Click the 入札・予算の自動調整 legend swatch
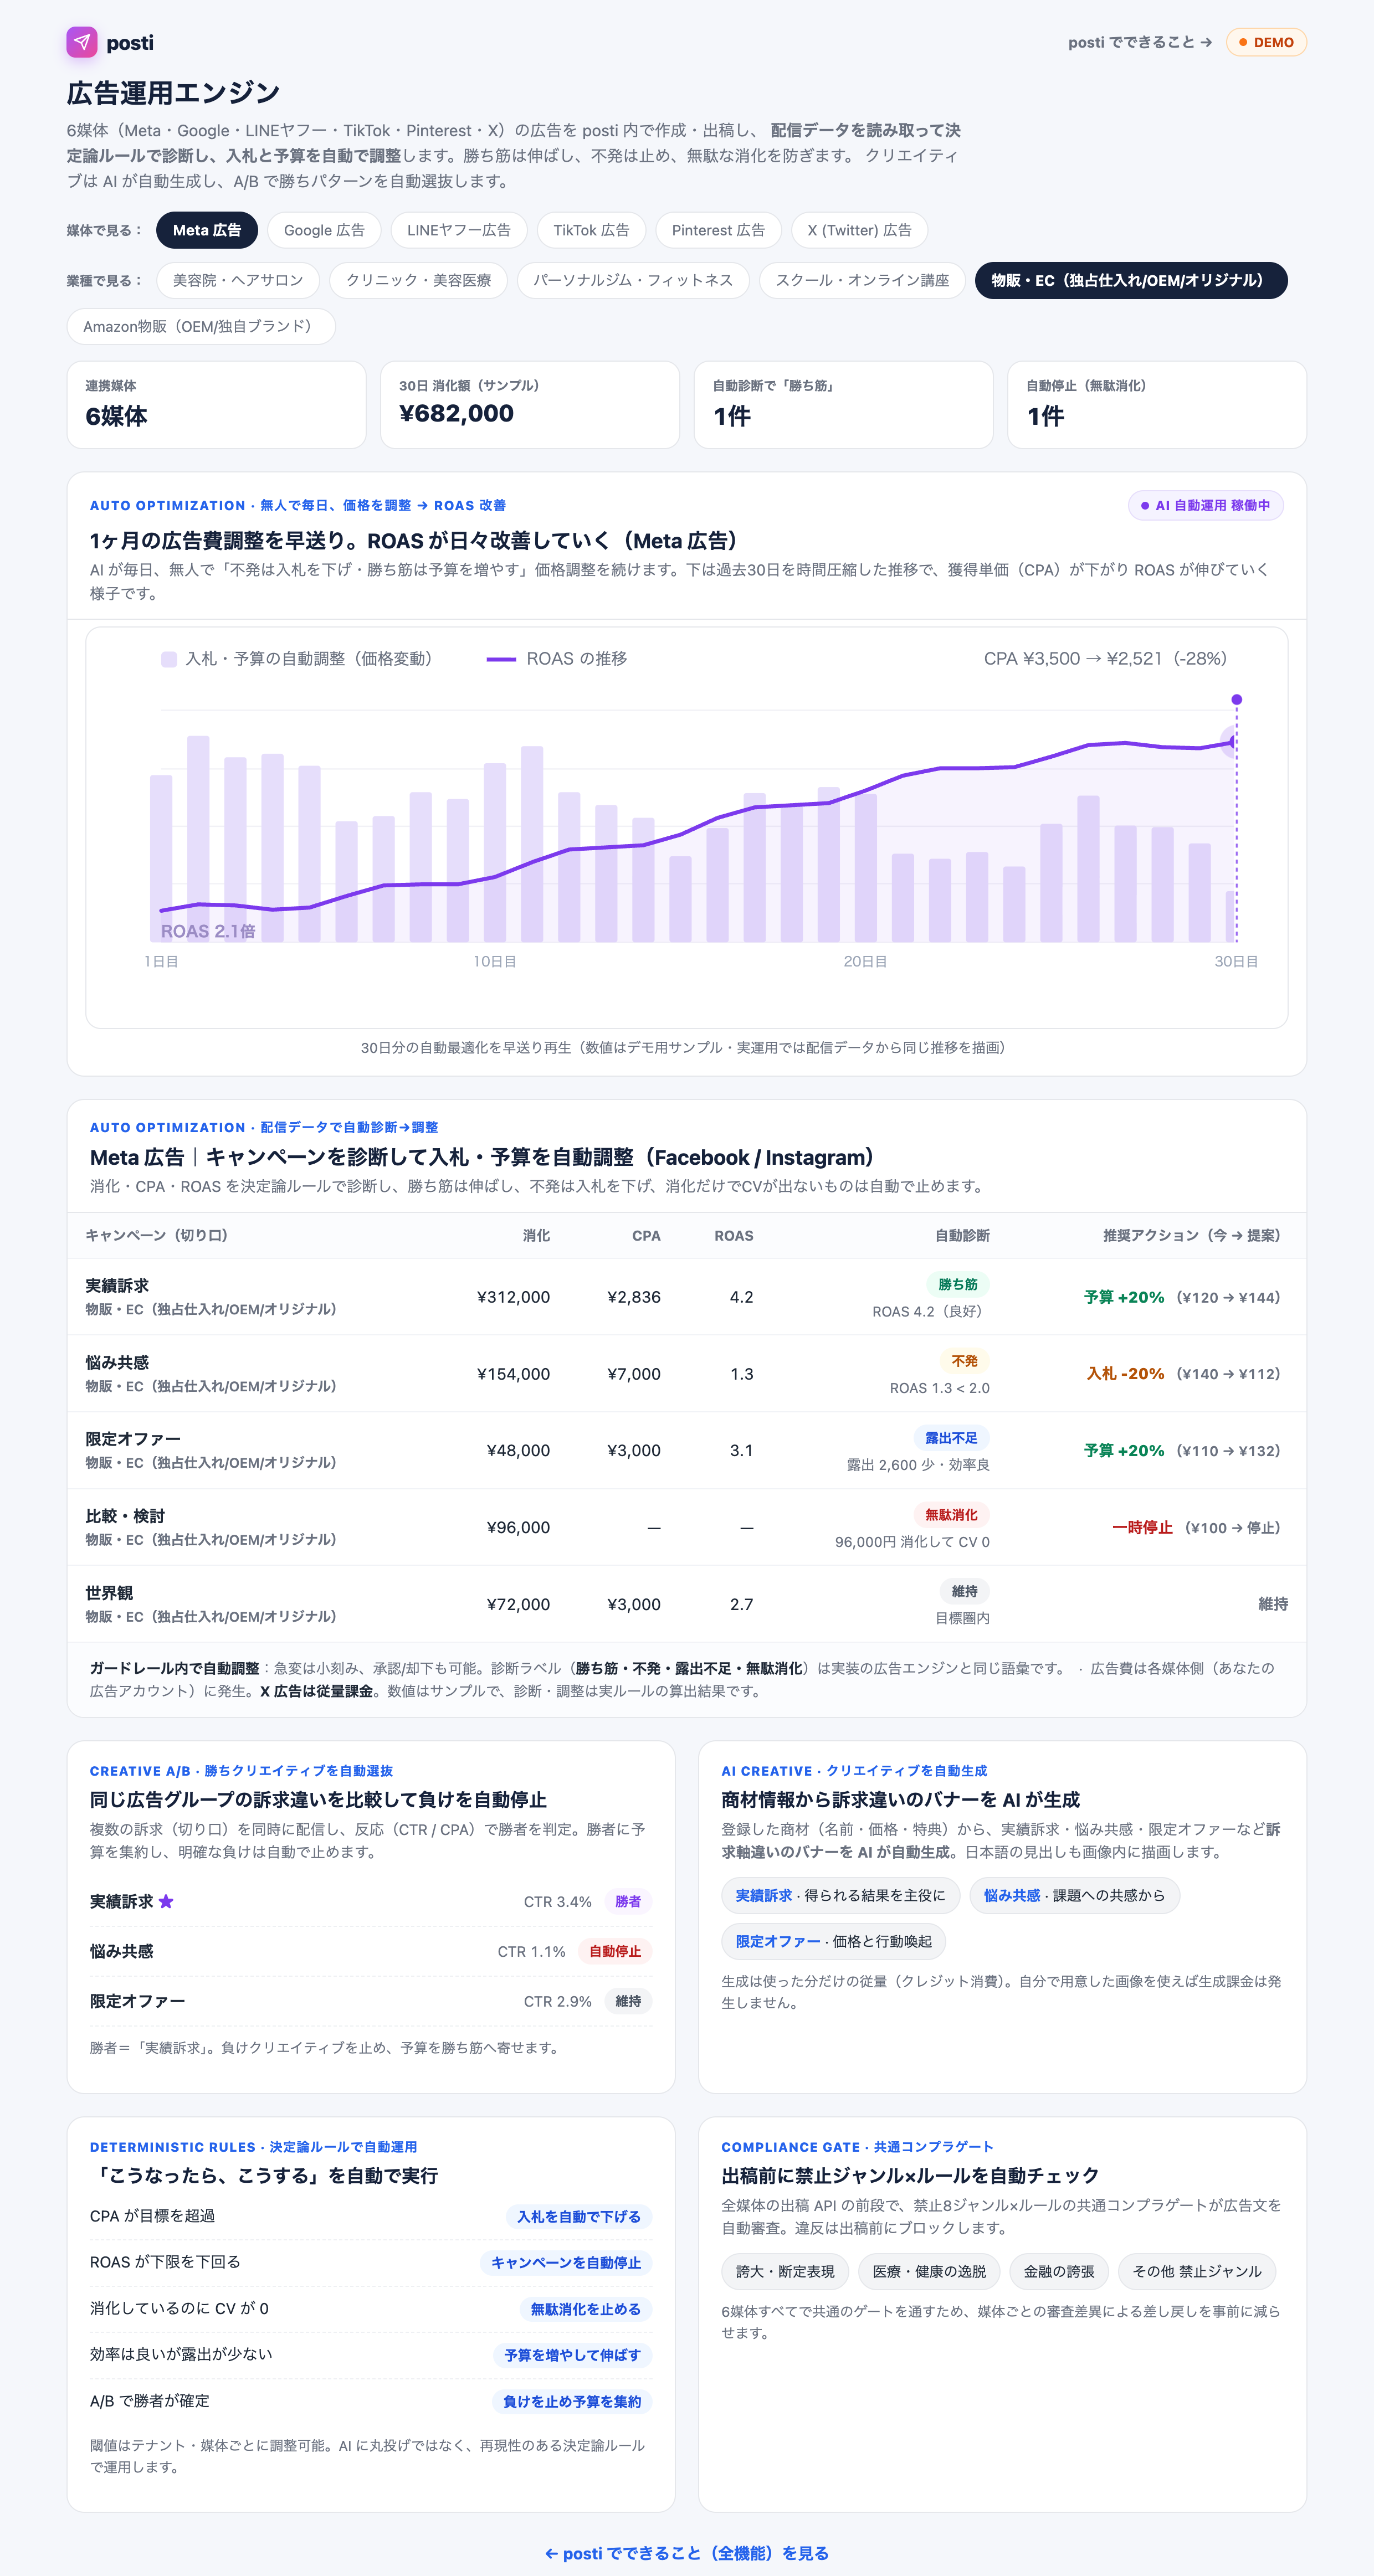The image size is (1374, 2576). click(169, 659)
